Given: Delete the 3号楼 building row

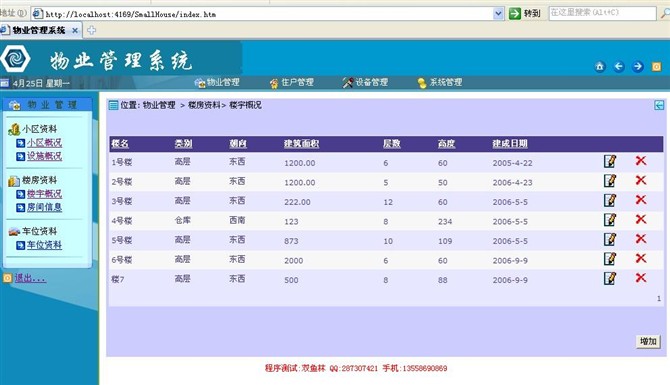Looking at the screenshot, I should tap(641, 200).
